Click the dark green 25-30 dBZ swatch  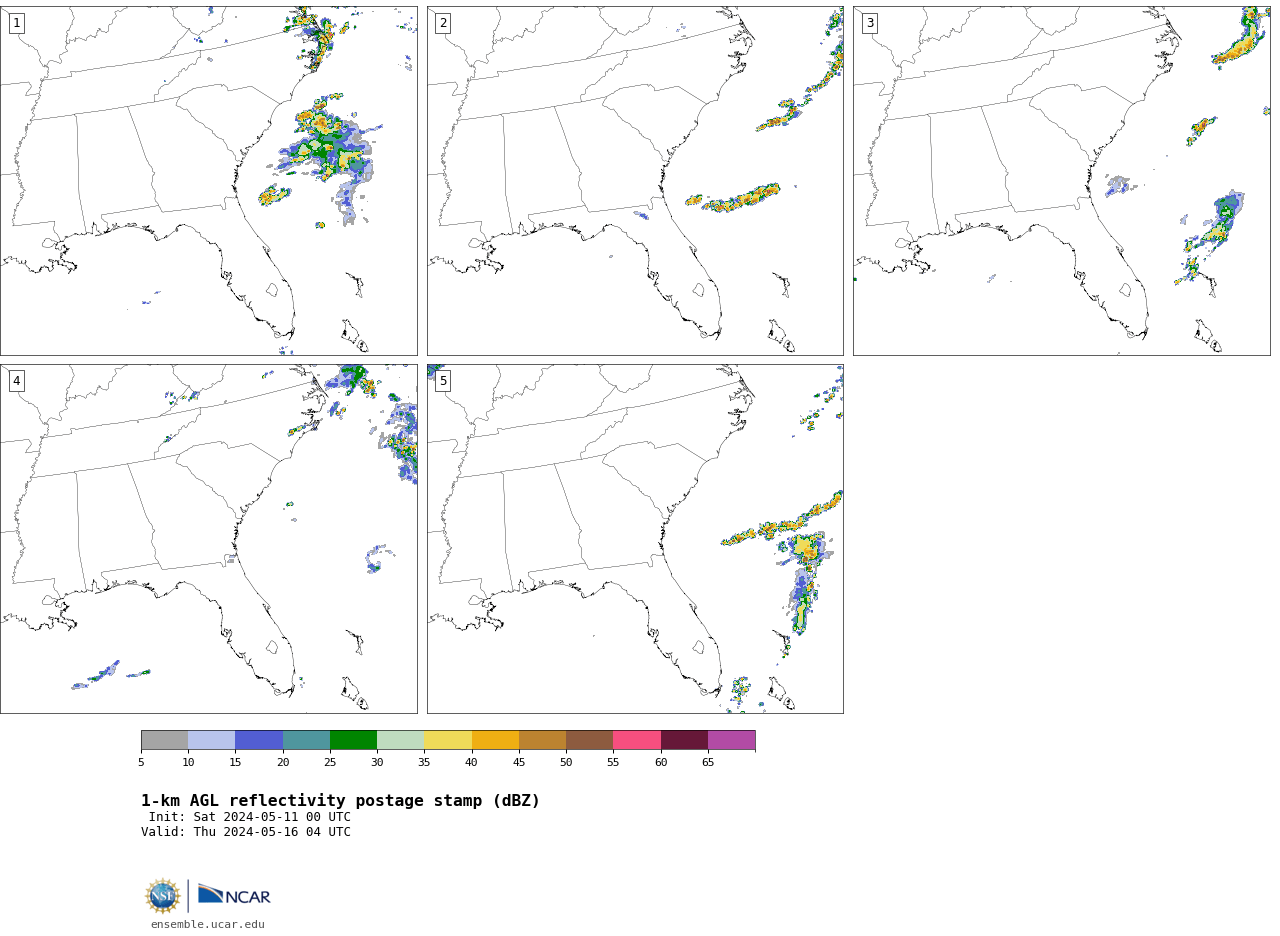coord(353,740)
